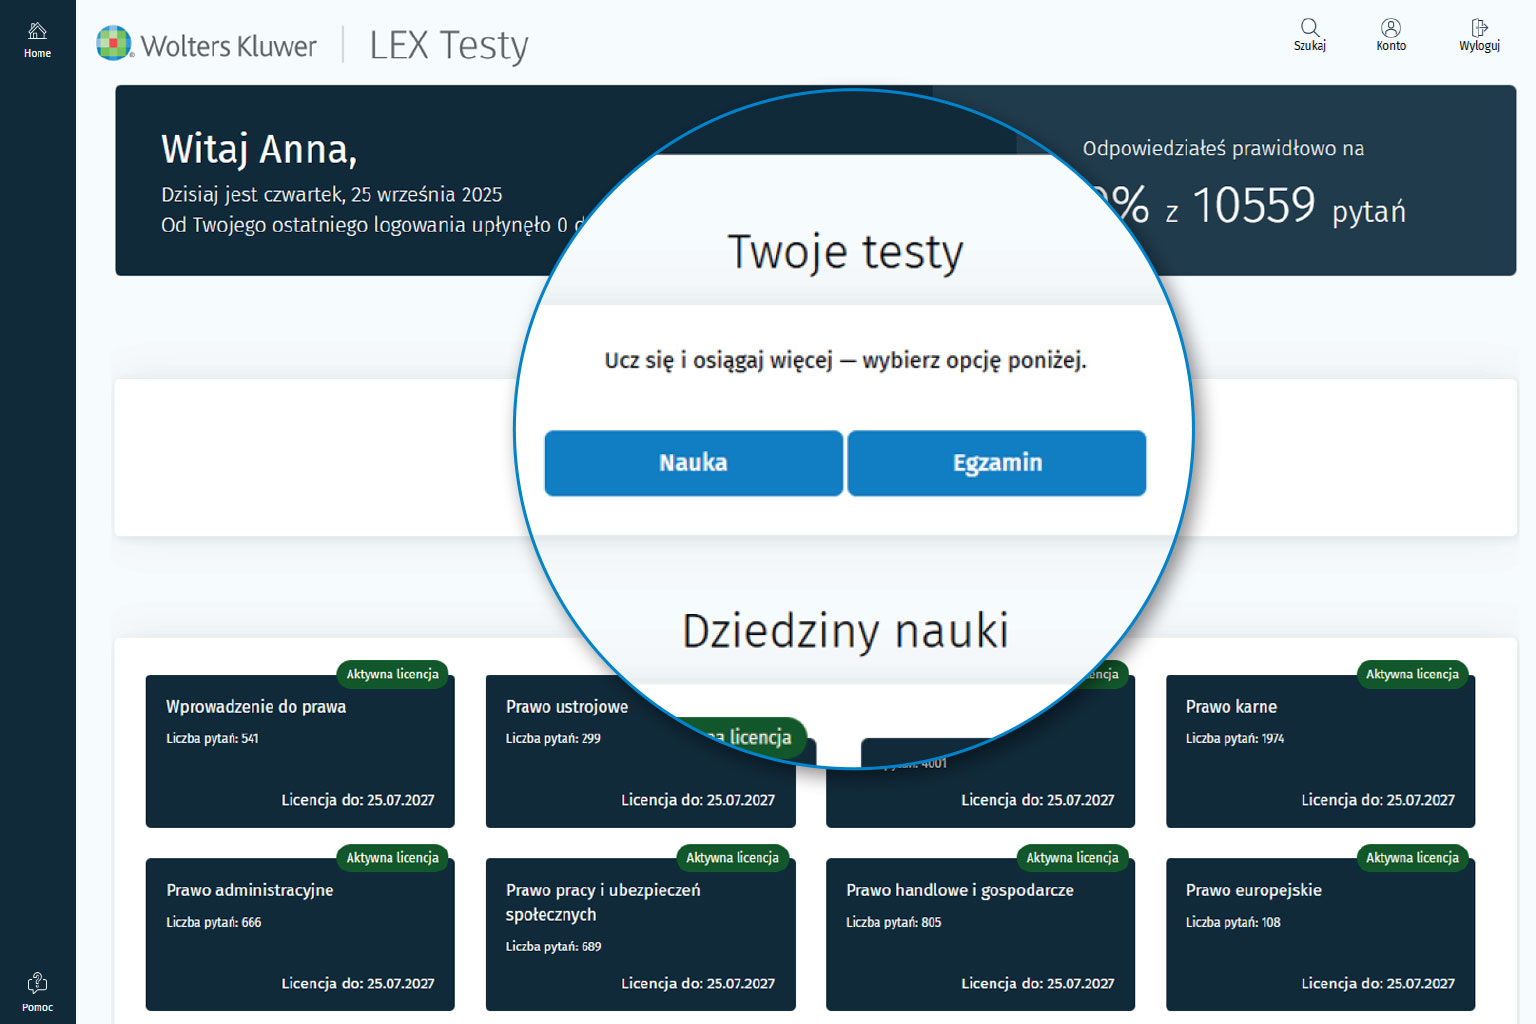Click the Wyloguj logout icon

[1479, 34]
